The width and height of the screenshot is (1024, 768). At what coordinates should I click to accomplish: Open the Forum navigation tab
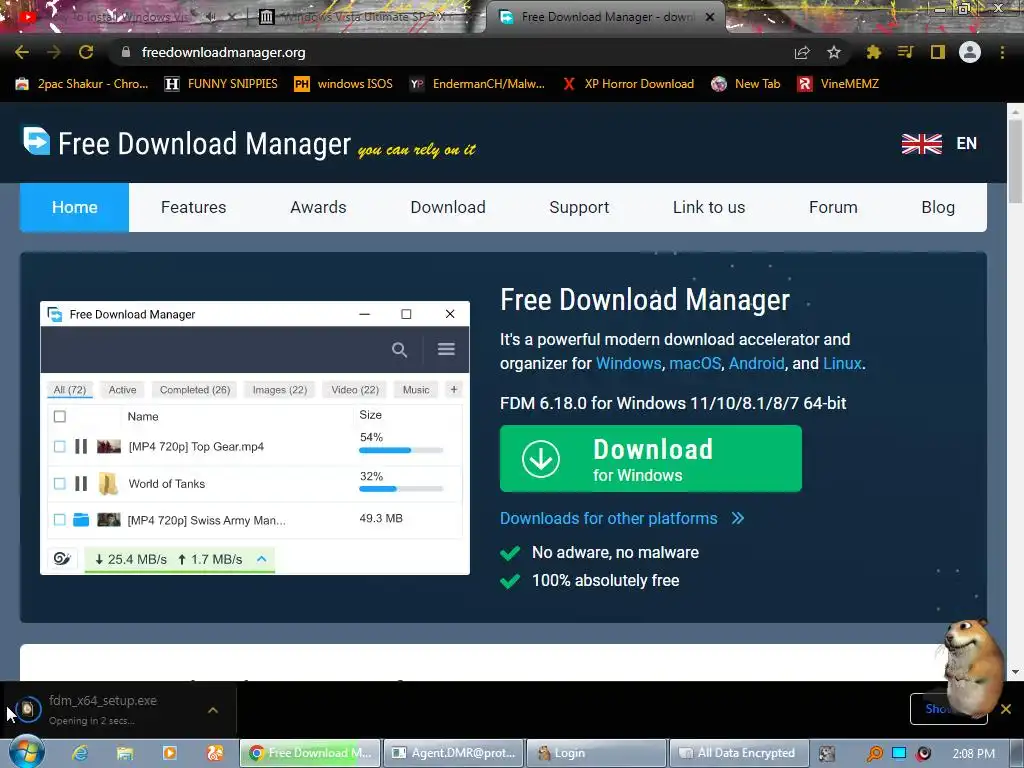[x=833, y=207]
